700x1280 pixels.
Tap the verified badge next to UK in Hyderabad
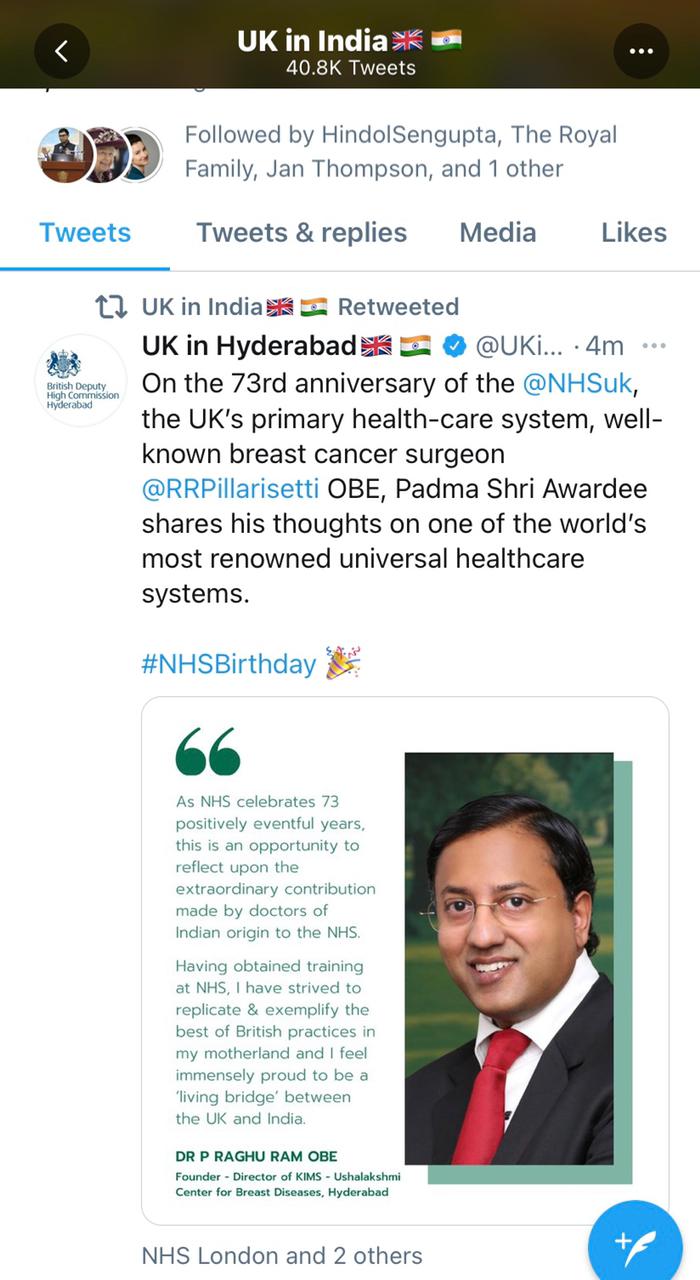pos(454,346)
